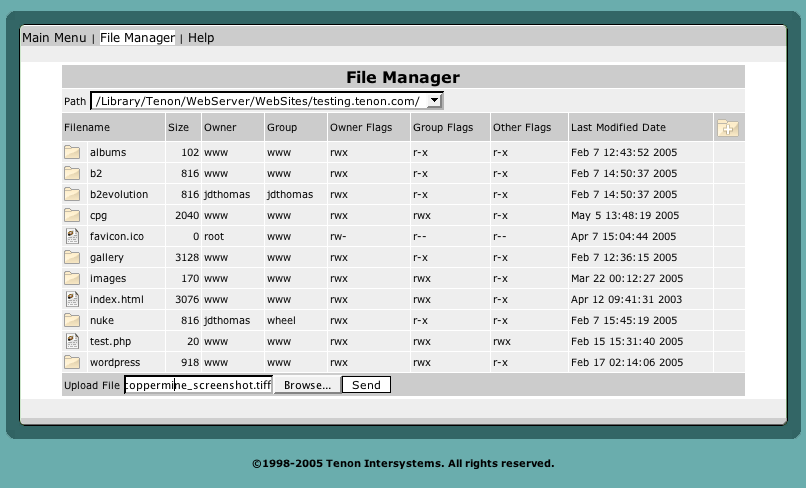Open the gallery folder icon
The width and height of the screenshot is (806, 488).
(x=72, y=258)
